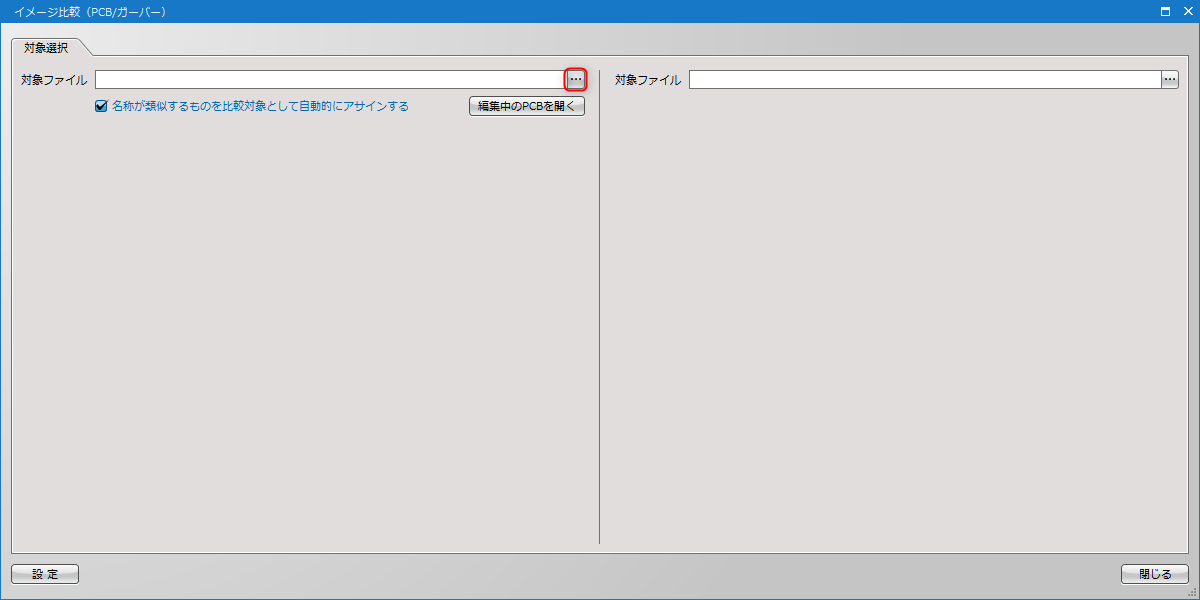
Task: Open the left 対象ファイル browse button
Action: tap(576, 80)
